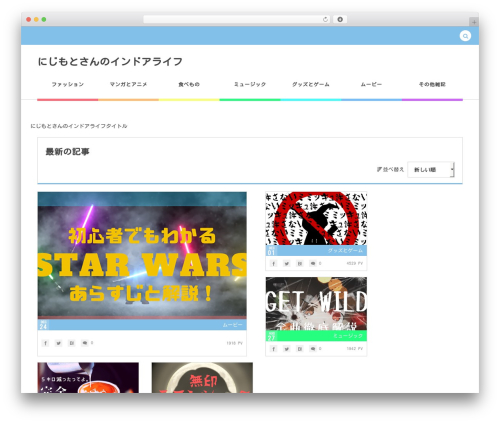
Task: Click グッズとゲーム category label on article card
Action: click(345, 250)
